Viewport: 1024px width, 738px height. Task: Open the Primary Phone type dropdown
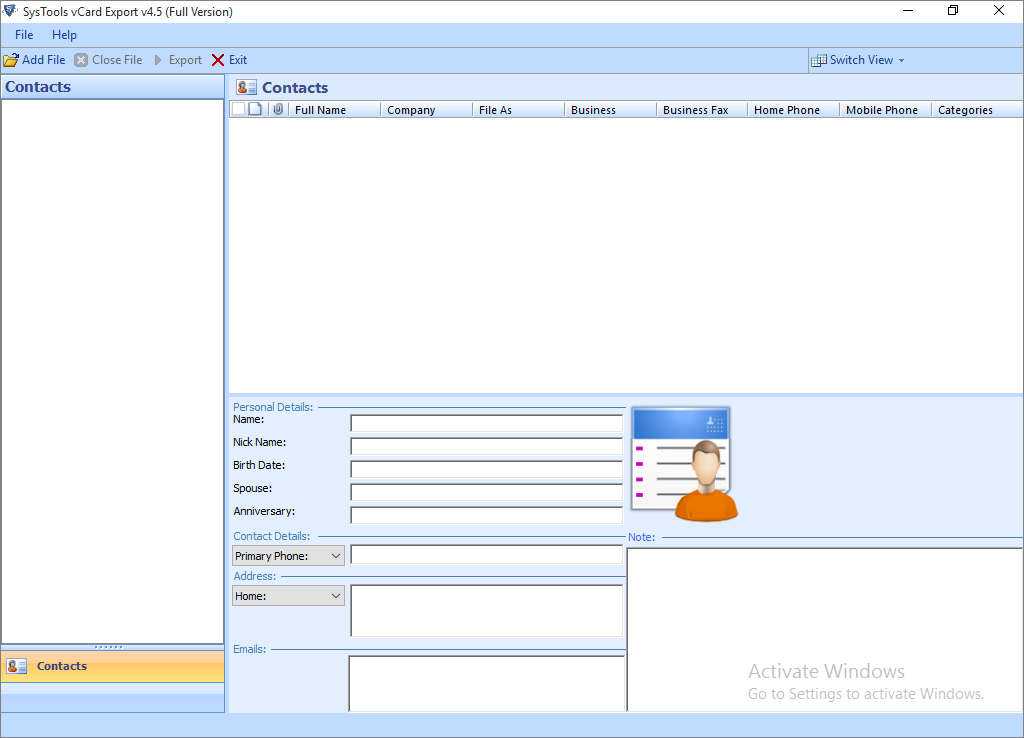[x=337, y=555]
